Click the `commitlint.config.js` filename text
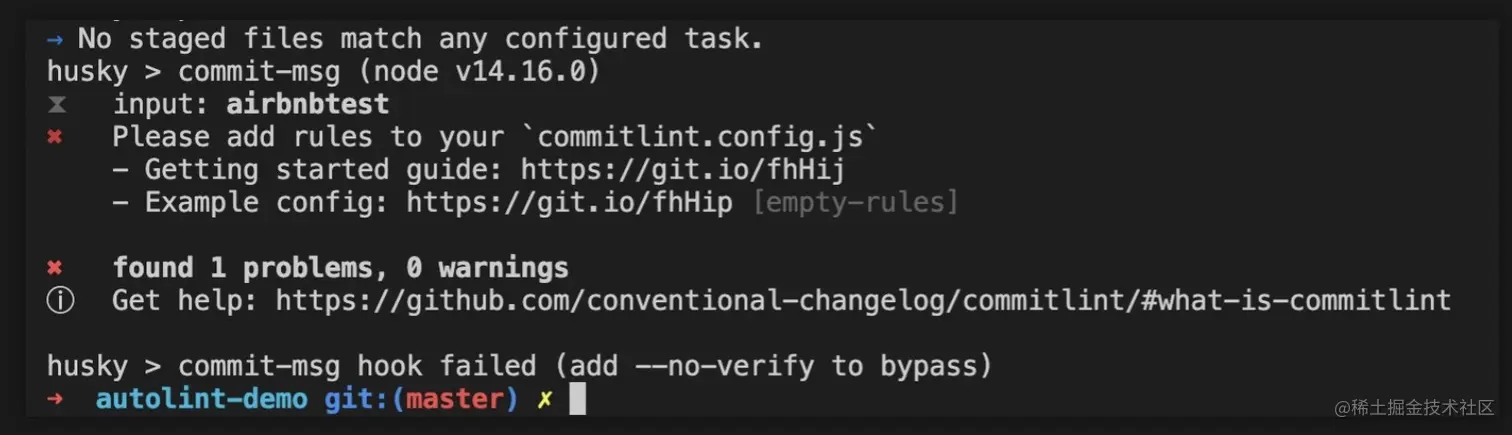Viewport: 1512px width, 435px height. pyautogui.click(x=684, y=137)
